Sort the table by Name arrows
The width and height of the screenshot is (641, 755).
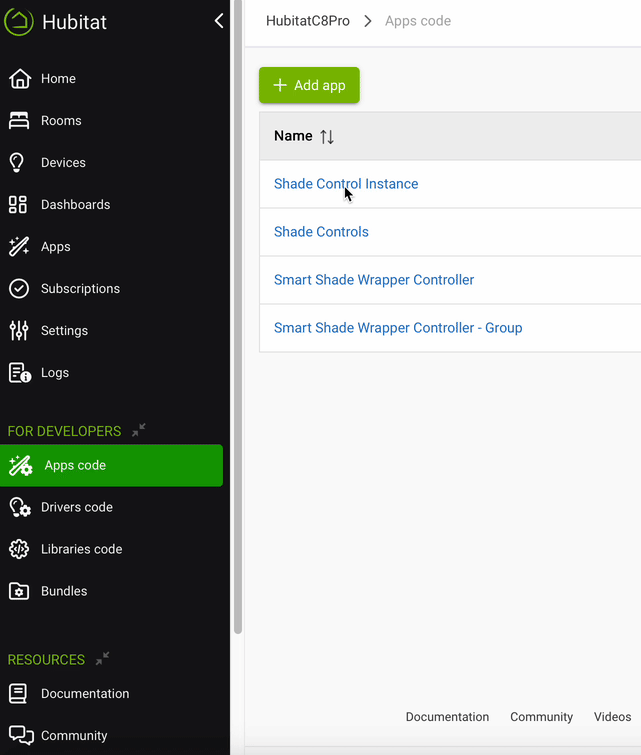(327, 137)
